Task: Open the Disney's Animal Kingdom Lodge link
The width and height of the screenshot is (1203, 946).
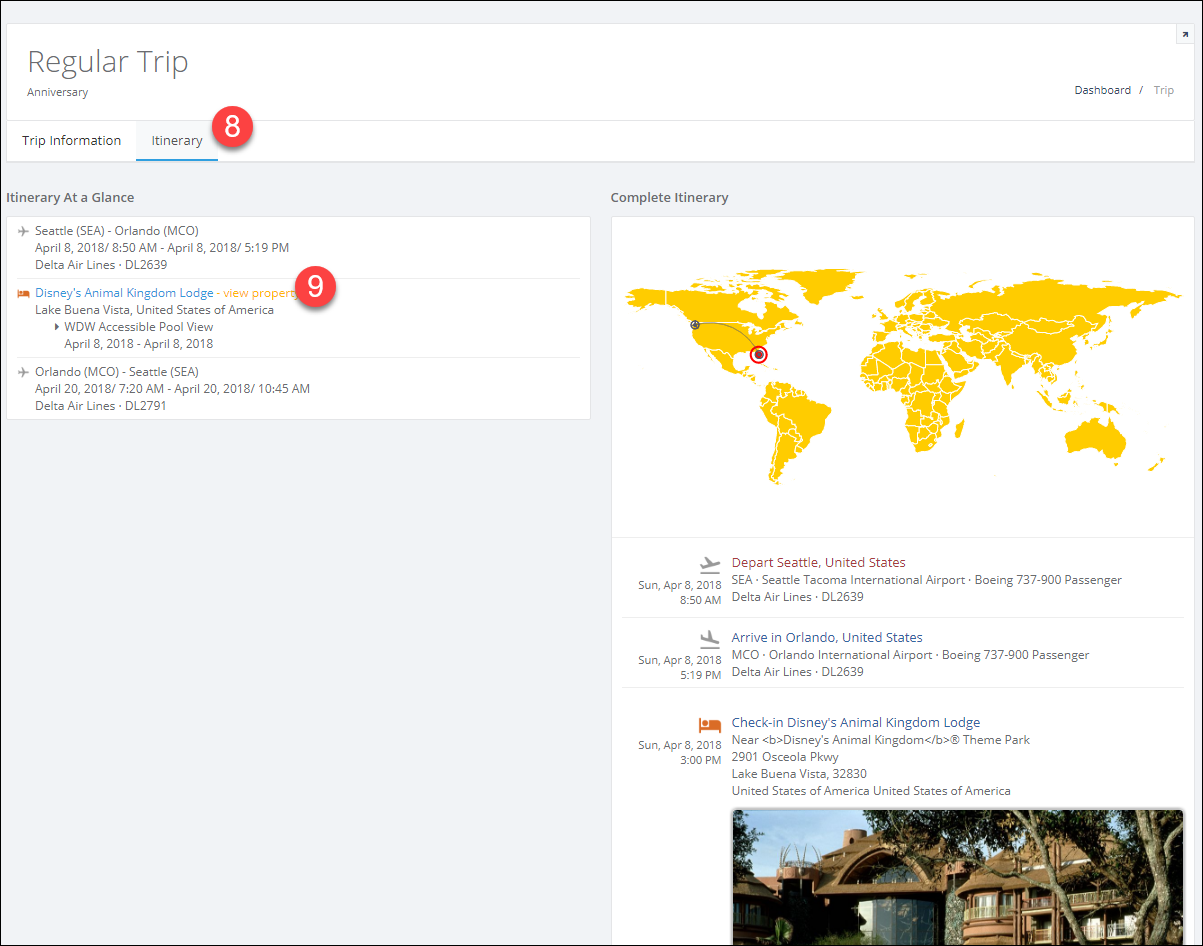Action: pos(124,292)
